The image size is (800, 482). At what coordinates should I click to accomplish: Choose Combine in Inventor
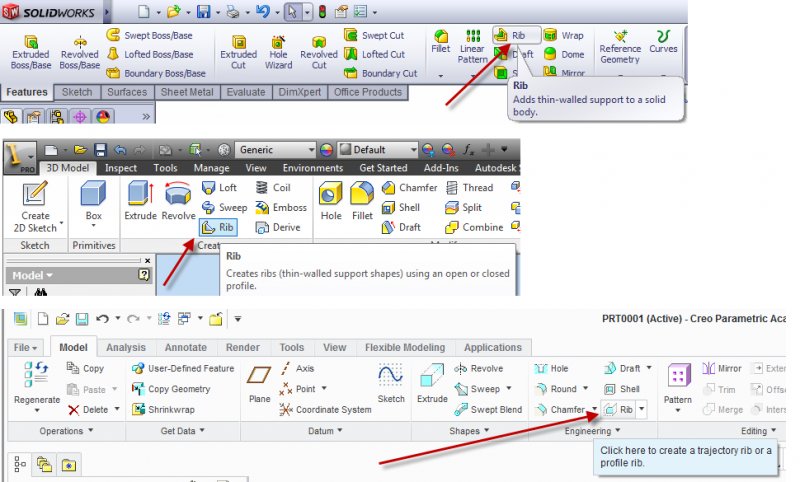tap(474, 227)
